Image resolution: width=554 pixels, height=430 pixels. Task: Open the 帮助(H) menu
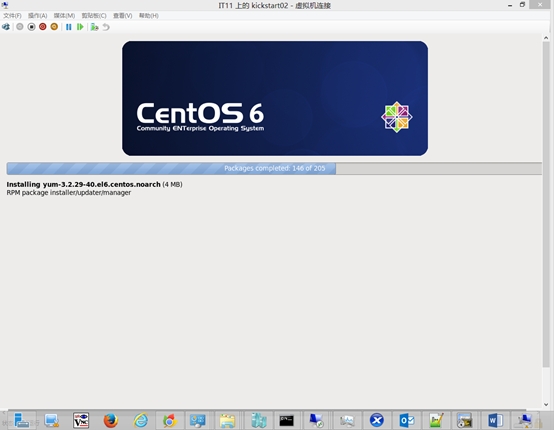tap(149, 16)
